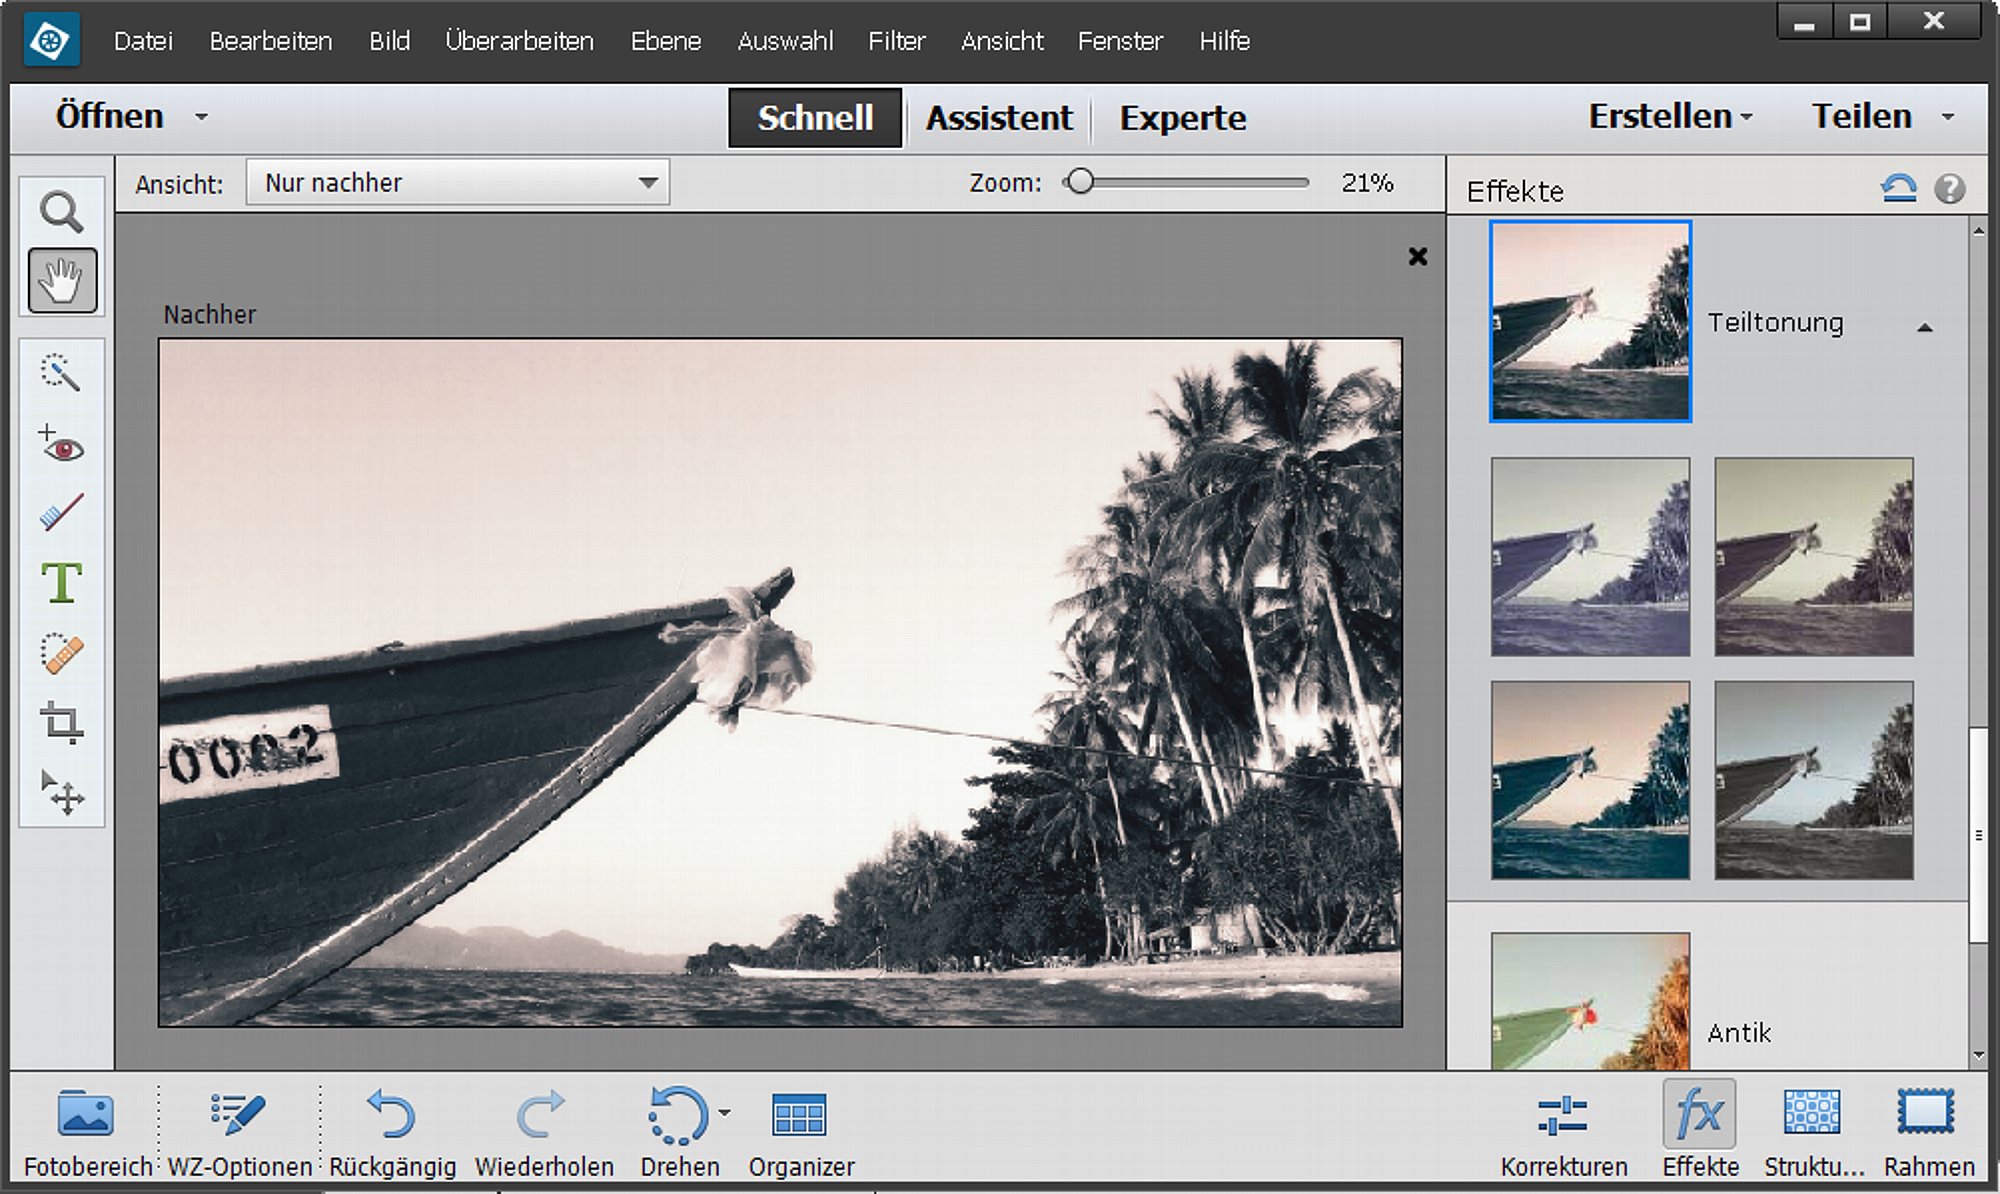This screenshot has height=1194, width=2000.
Task: Open the Filter menu
Action: point(896,41)
